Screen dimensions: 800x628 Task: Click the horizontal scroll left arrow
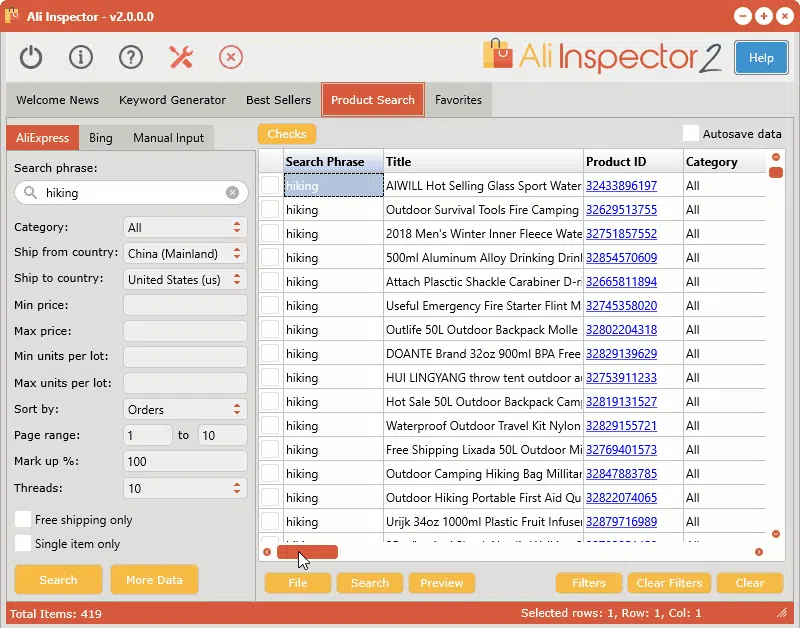click(x=267, y=552)
